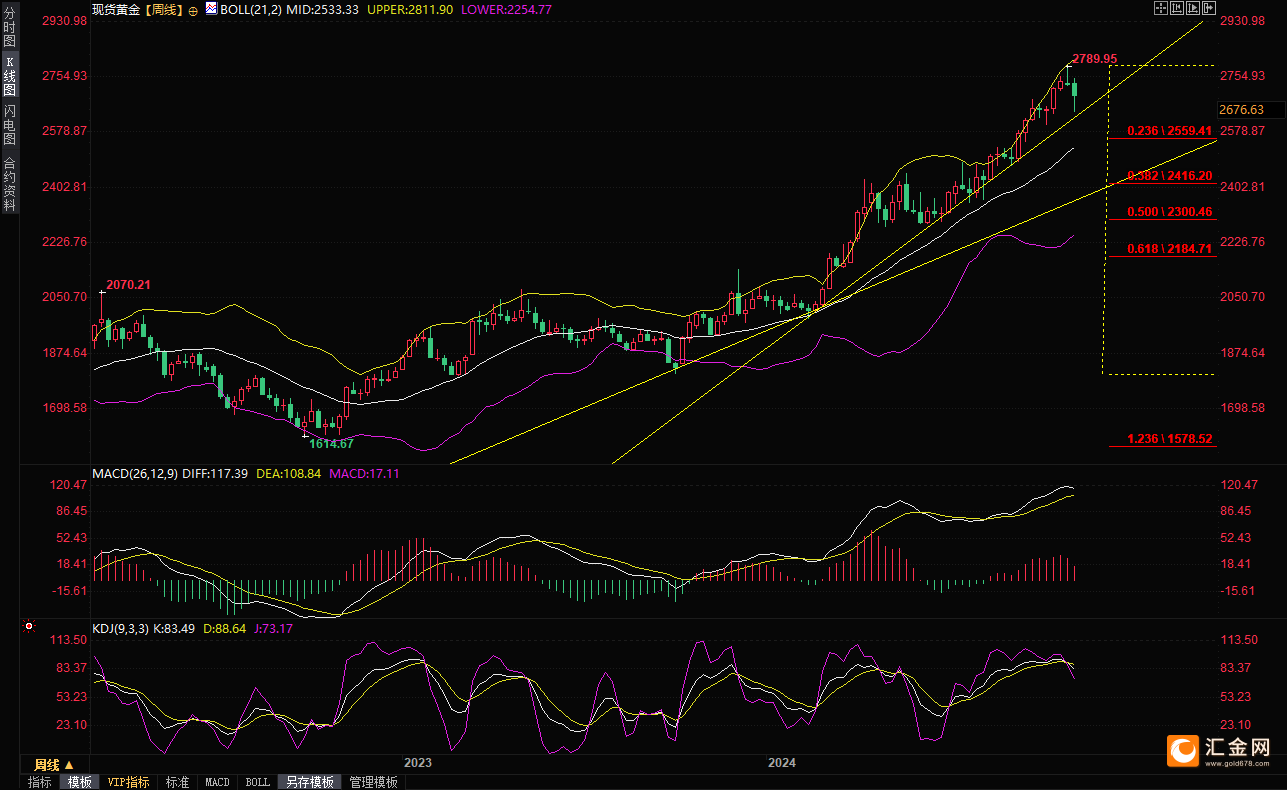The height and width of the screenshot is (790, 1287).
Task: Expand the 周线 period selector
Action: pyautogui.click(x=55, y=764)
